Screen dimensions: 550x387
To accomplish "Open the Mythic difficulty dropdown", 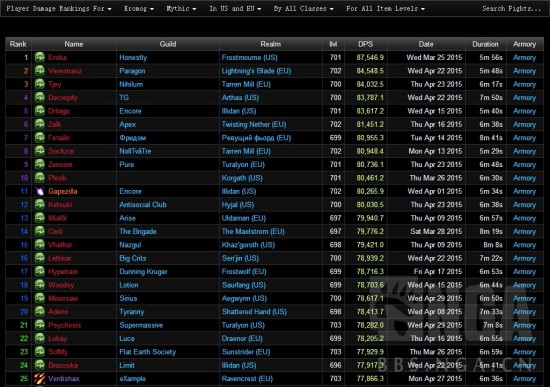I will tap(181, 8).
